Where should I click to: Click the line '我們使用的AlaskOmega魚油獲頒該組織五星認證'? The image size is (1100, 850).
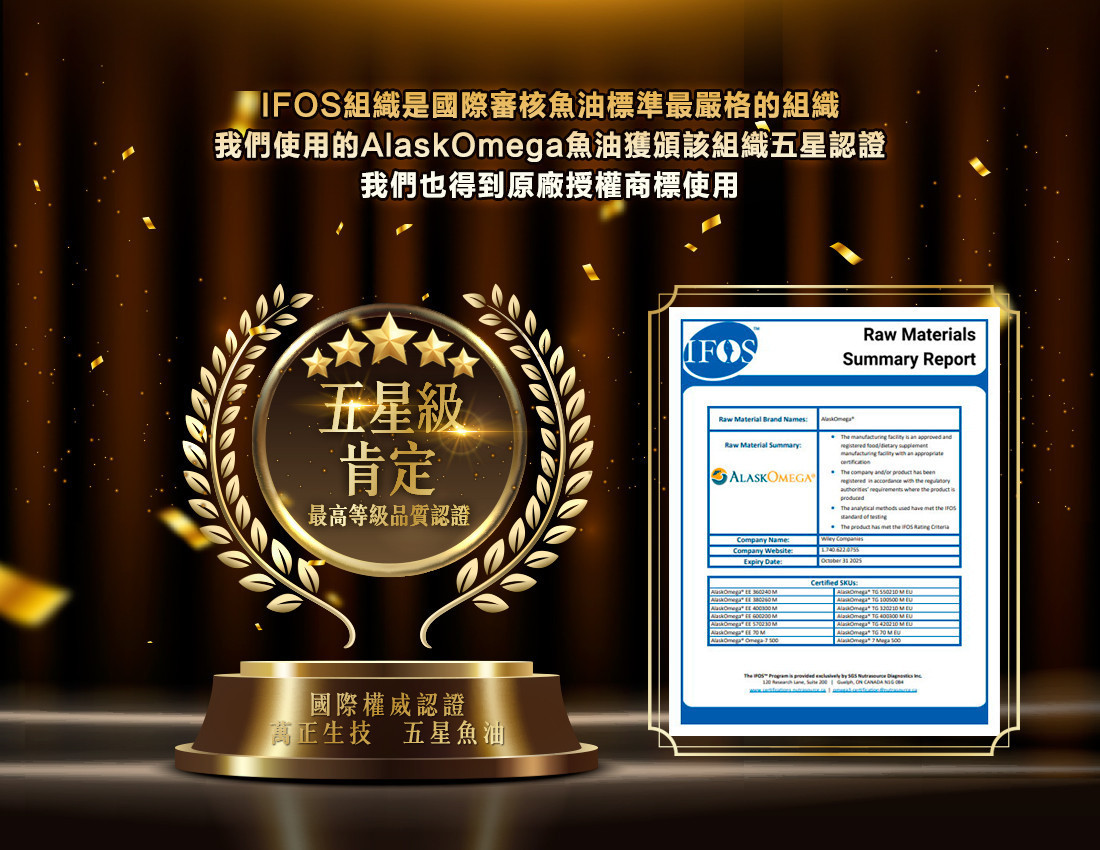[x=549, y=145]
